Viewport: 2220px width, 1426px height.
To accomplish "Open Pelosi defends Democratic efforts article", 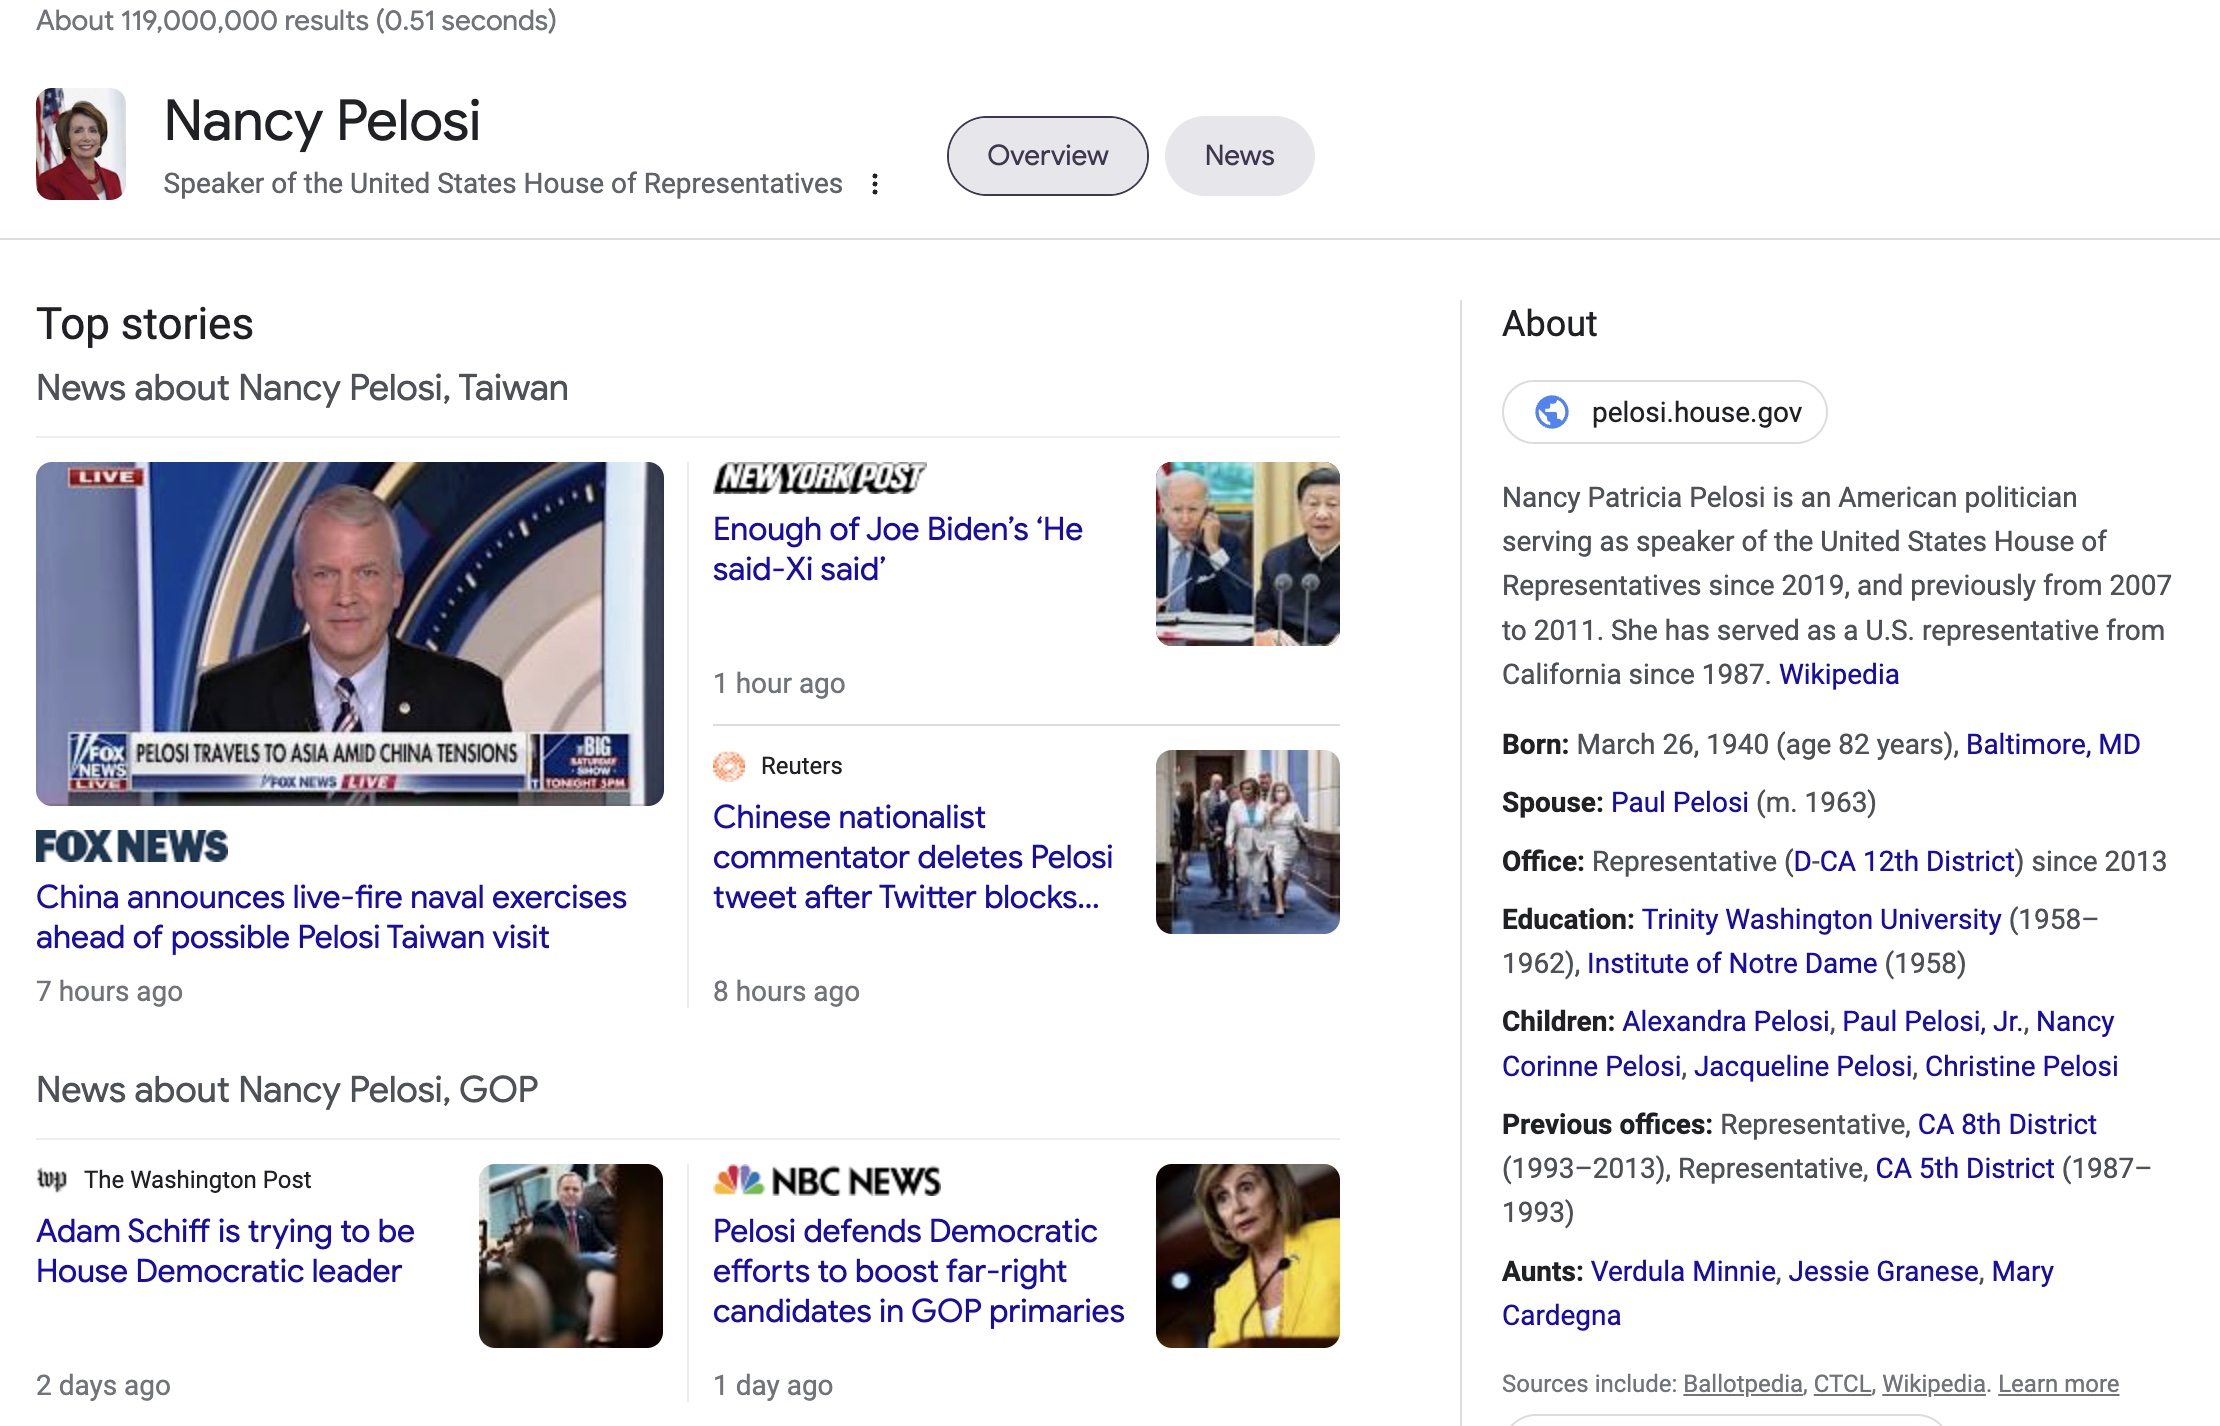I will click(918, 1271).
